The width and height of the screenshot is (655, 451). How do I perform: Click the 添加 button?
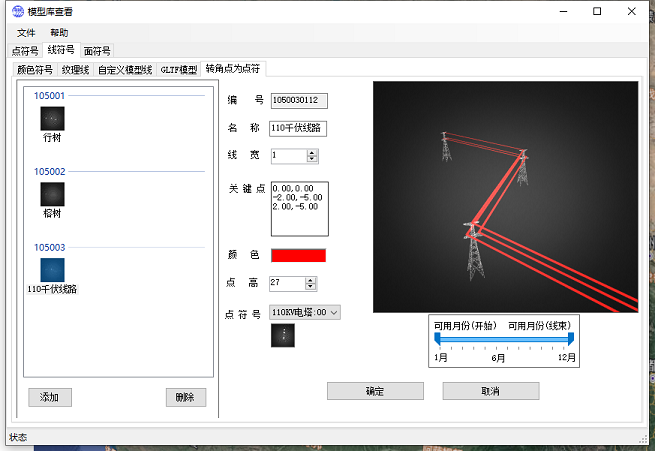click(x=50, y=397)
